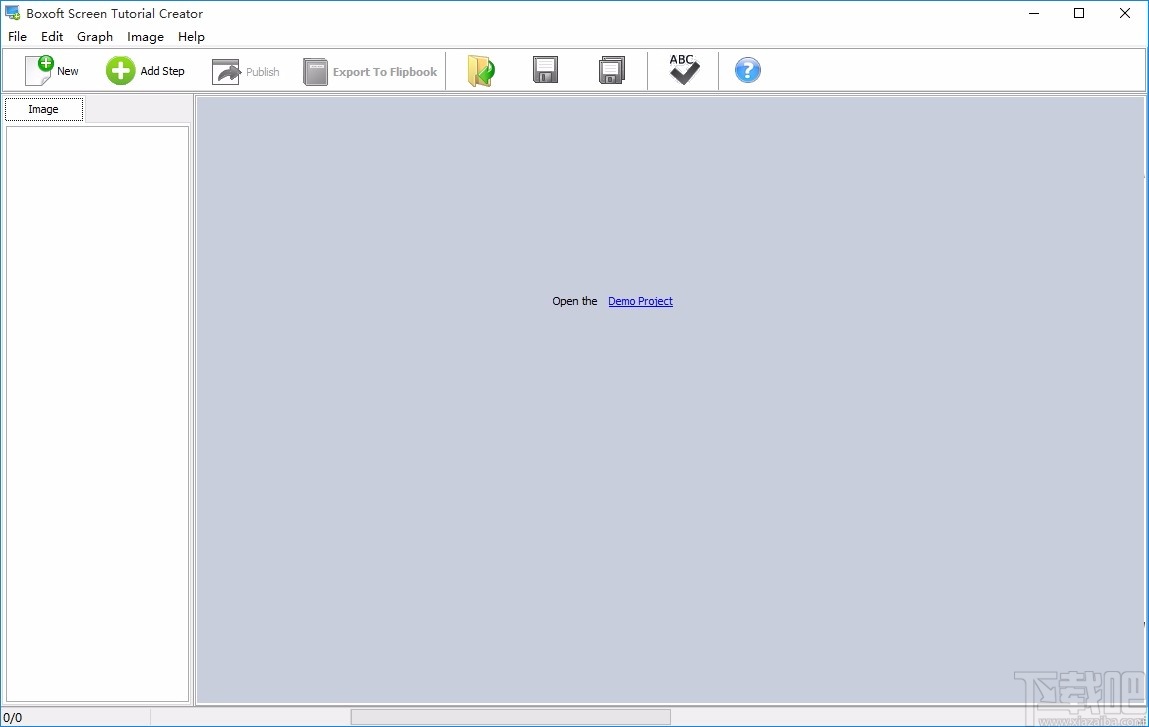
Task: Open the Edit menu
Action: click(x=51, y=36)
